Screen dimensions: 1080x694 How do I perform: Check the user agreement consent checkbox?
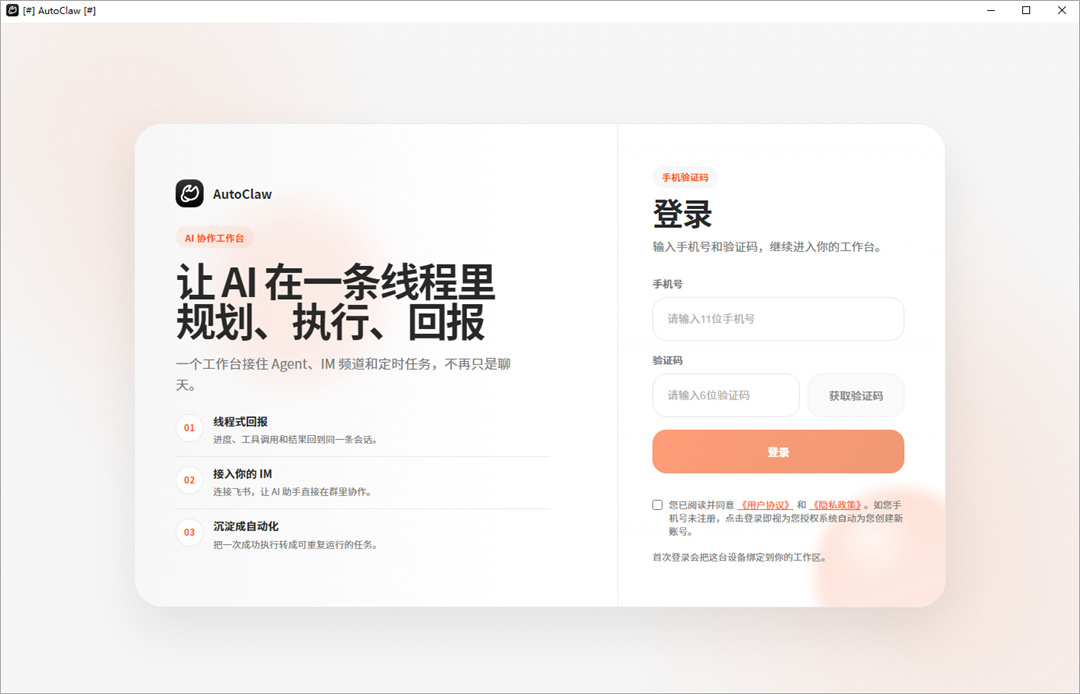click(x=657, y=505)
